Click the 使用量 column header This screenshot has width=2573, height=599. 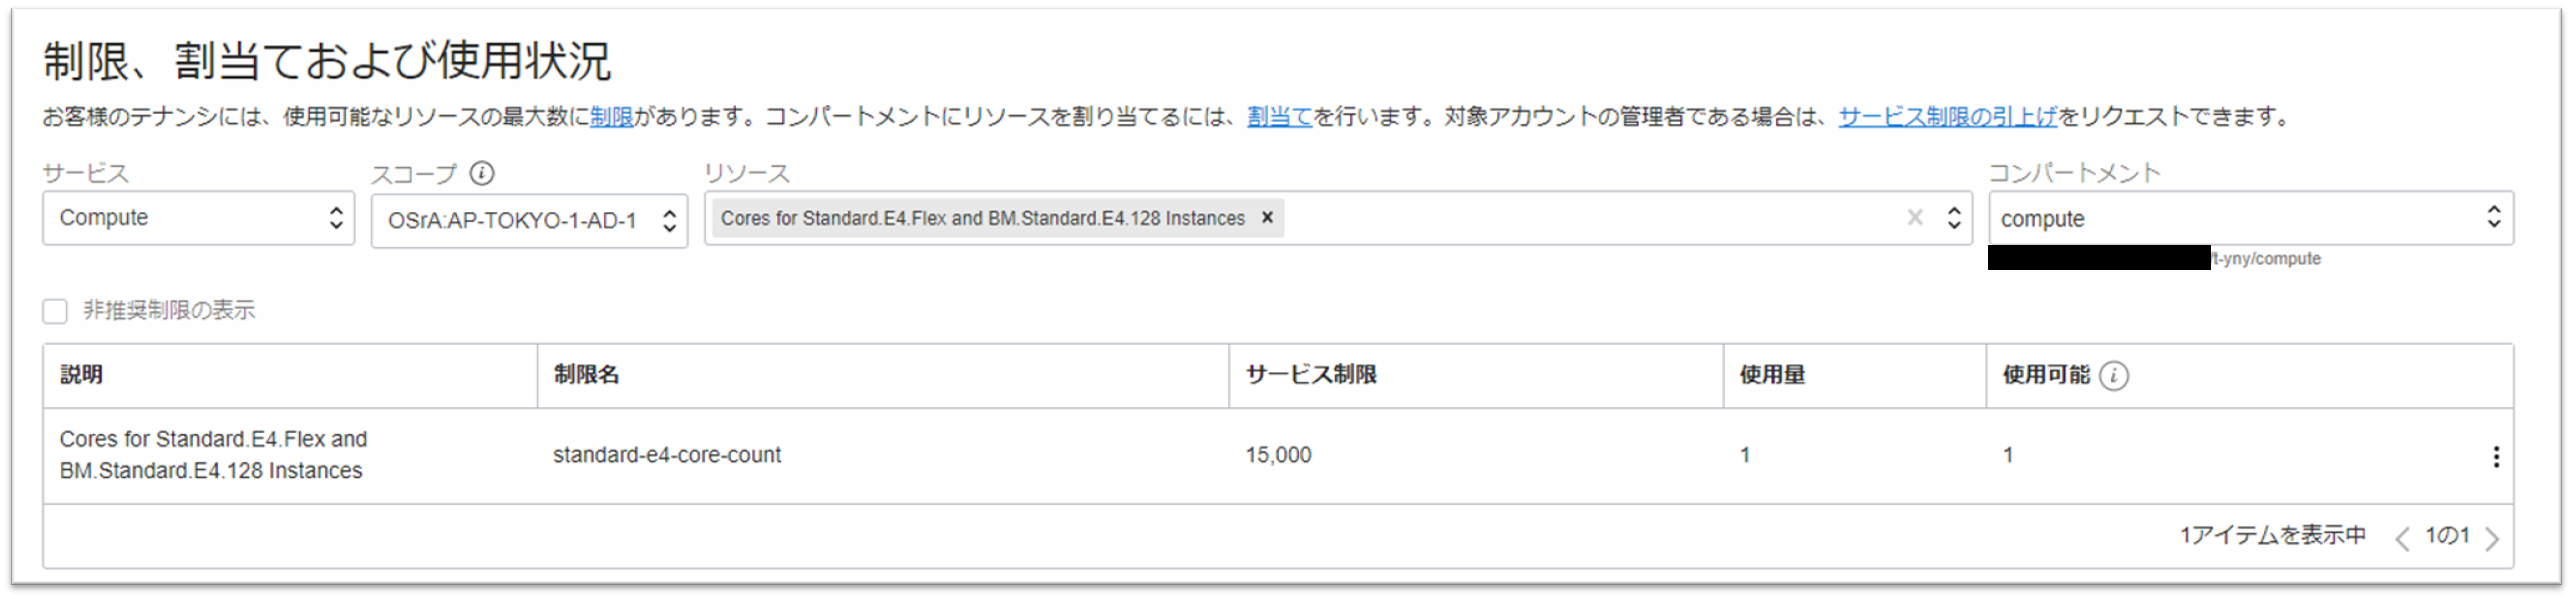pos(1772,375)
